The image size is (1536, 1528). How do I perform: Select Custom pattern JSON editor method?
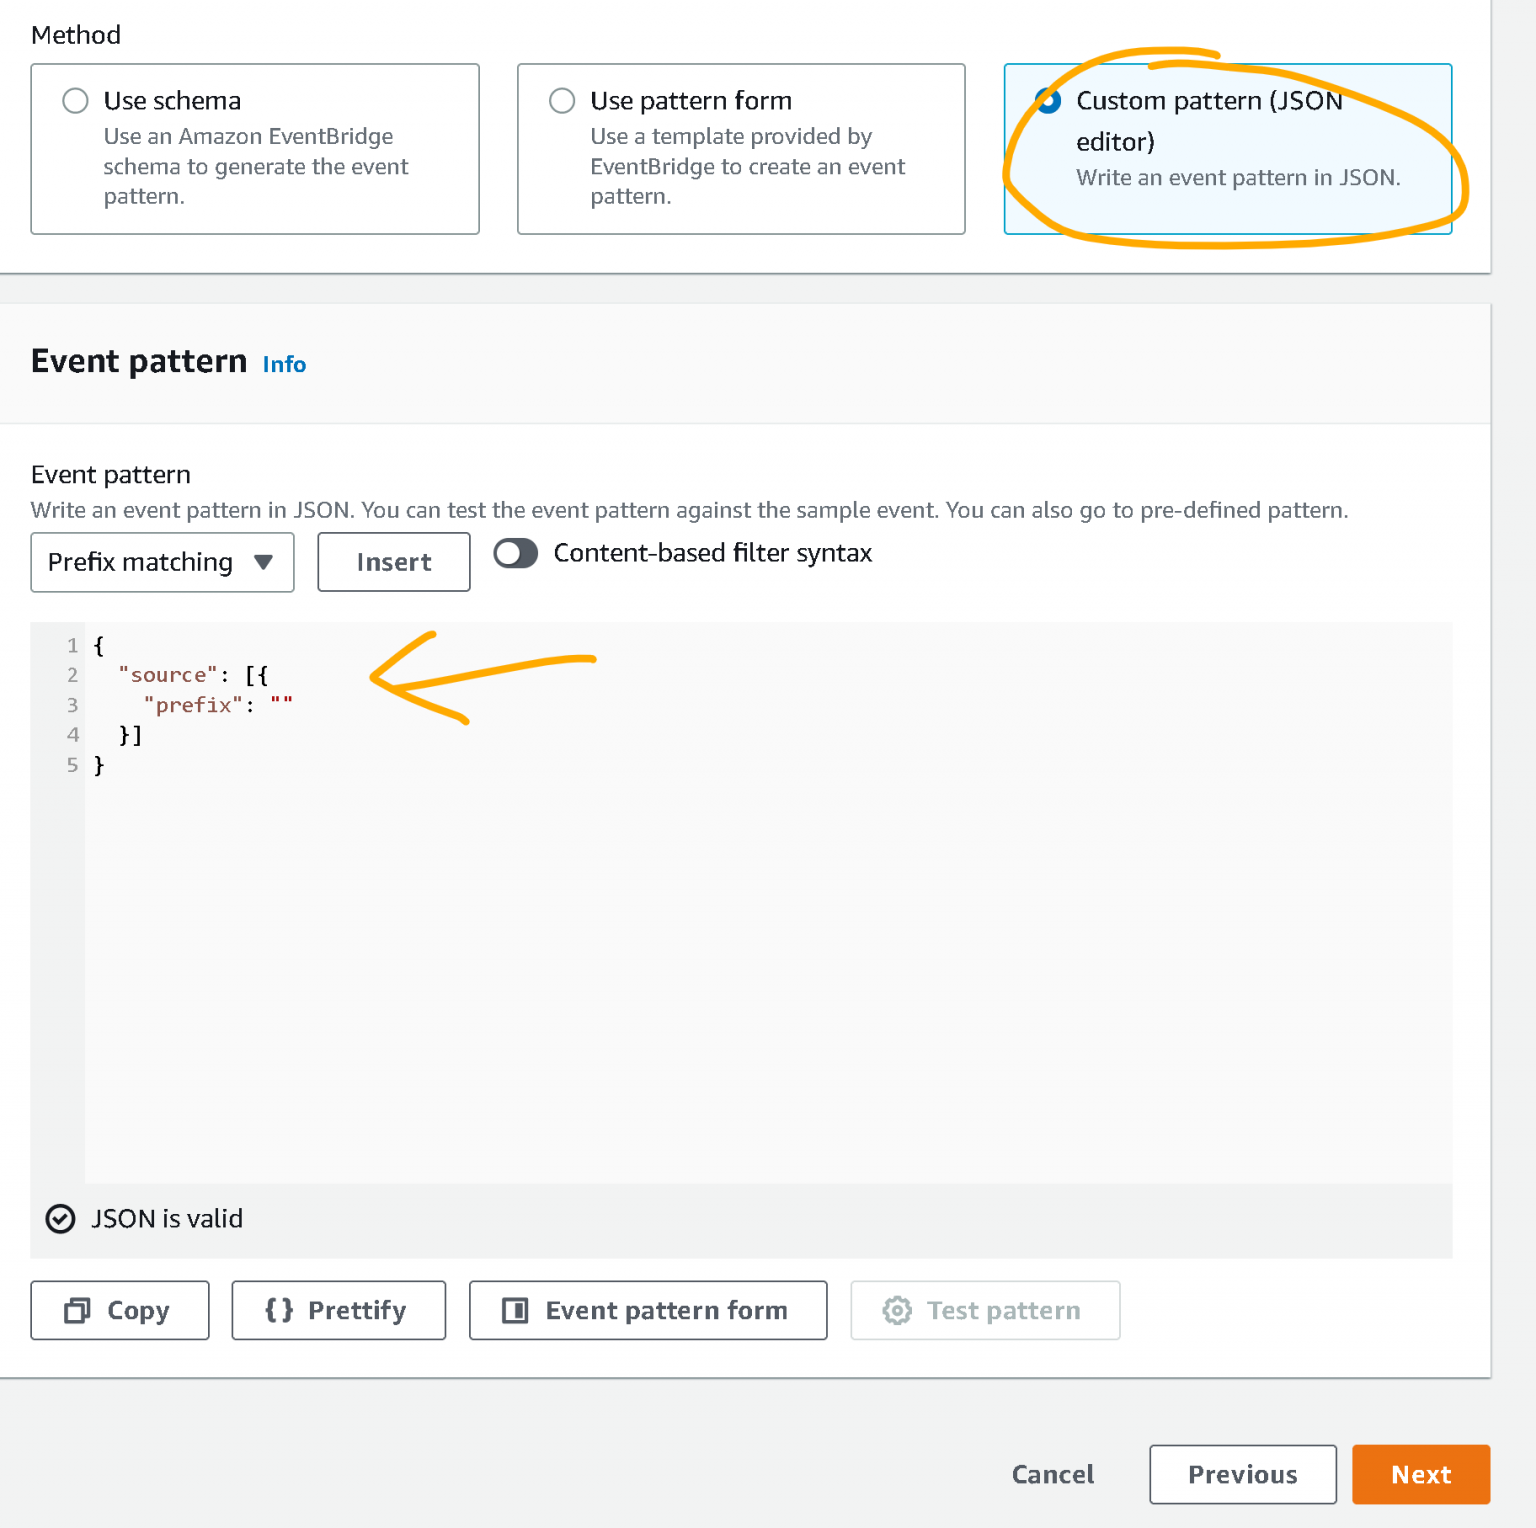click(1049, 101)
